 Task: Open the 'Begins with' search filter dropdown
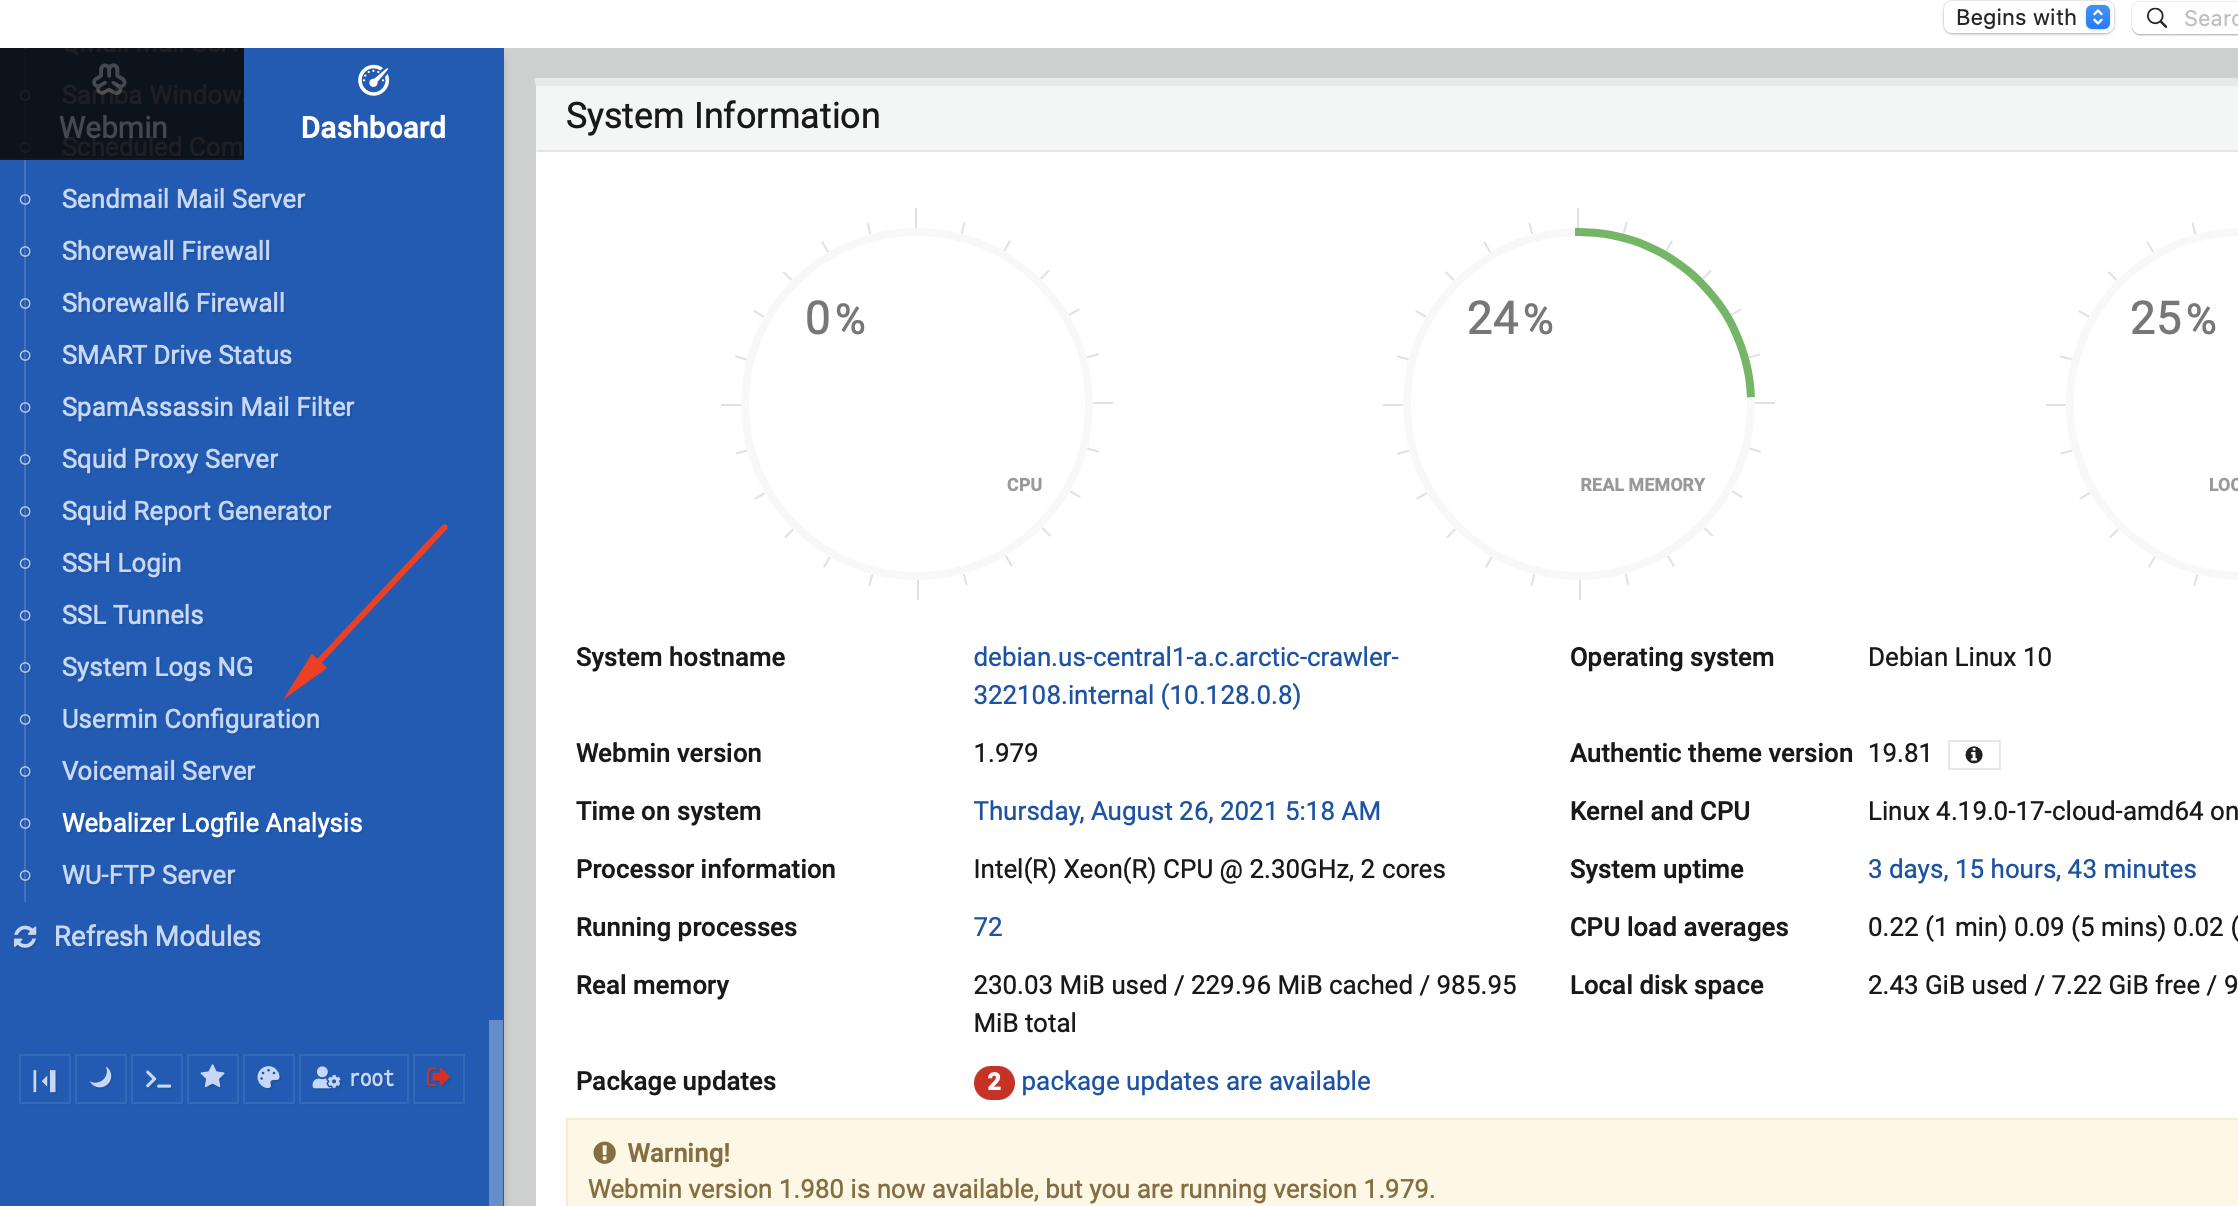tap(2030, 18)
